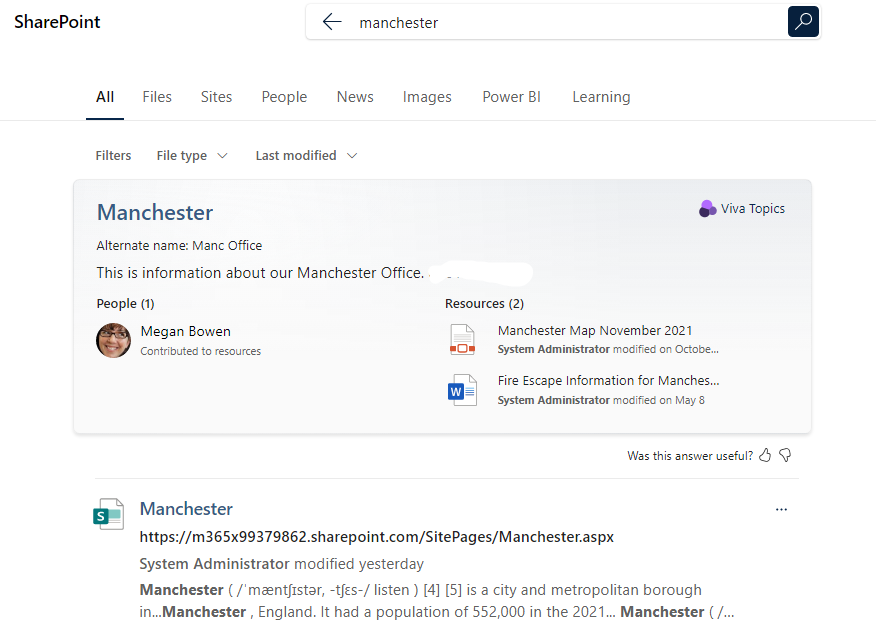
Task: Expand the File type filter dropdown
Action: coord(192,155)
